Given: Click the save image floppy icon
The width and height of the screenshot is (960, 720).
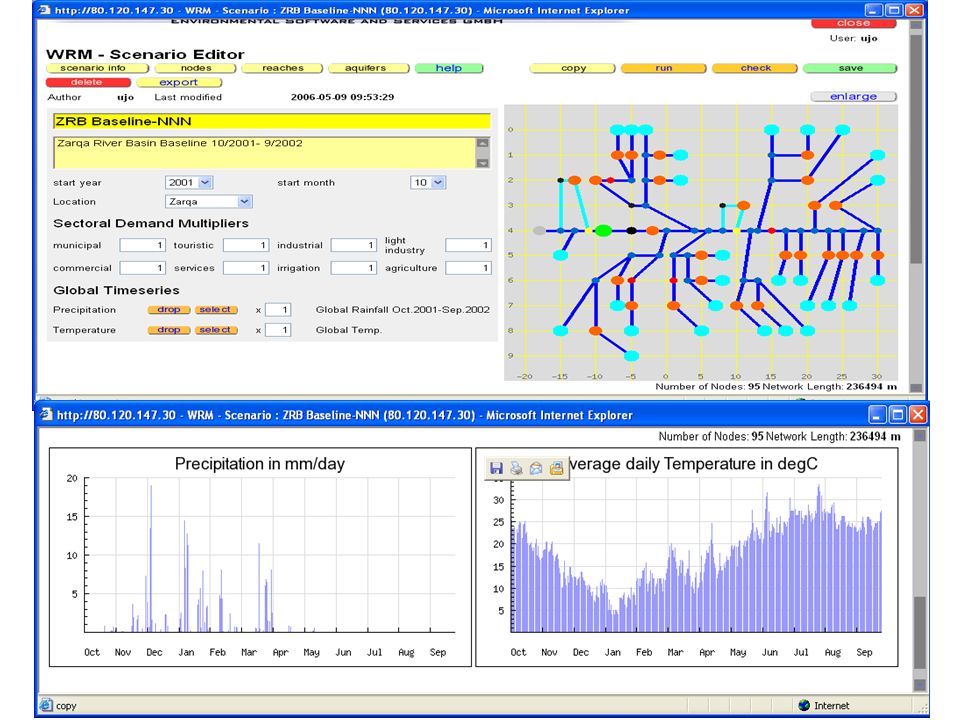Looking at the screenshot, I should [496, 468].
